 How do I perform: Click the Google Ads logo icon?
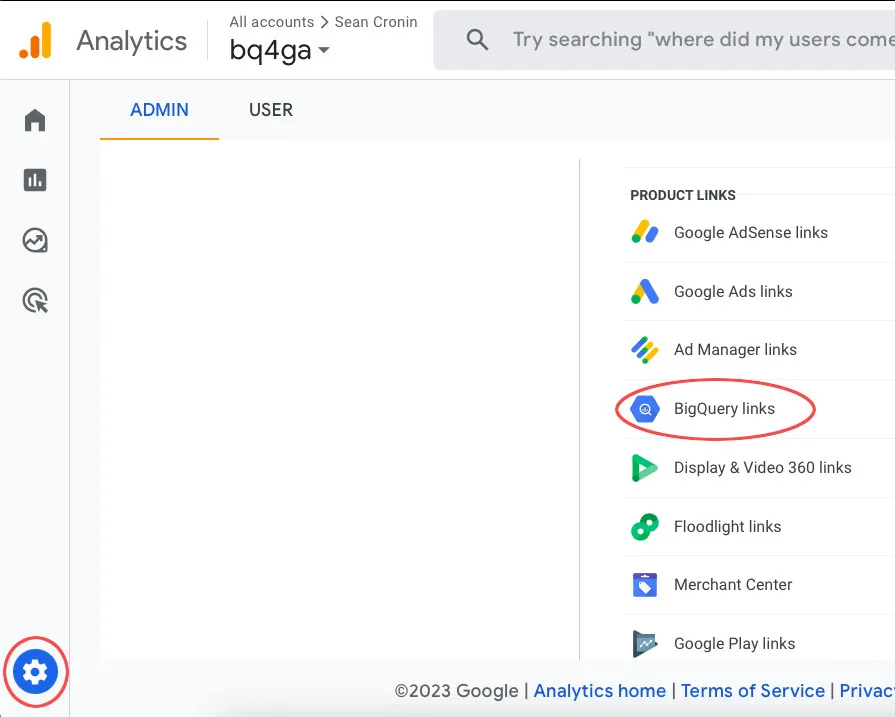click(645, 292)
